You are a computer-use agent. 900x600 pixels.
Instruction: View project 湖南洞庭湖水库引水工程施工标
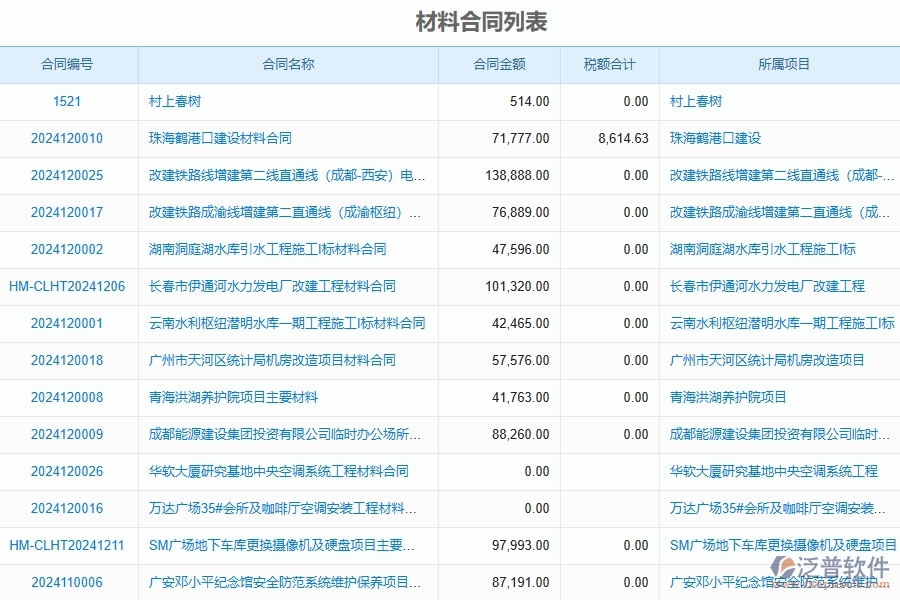(x=761, y=249)
